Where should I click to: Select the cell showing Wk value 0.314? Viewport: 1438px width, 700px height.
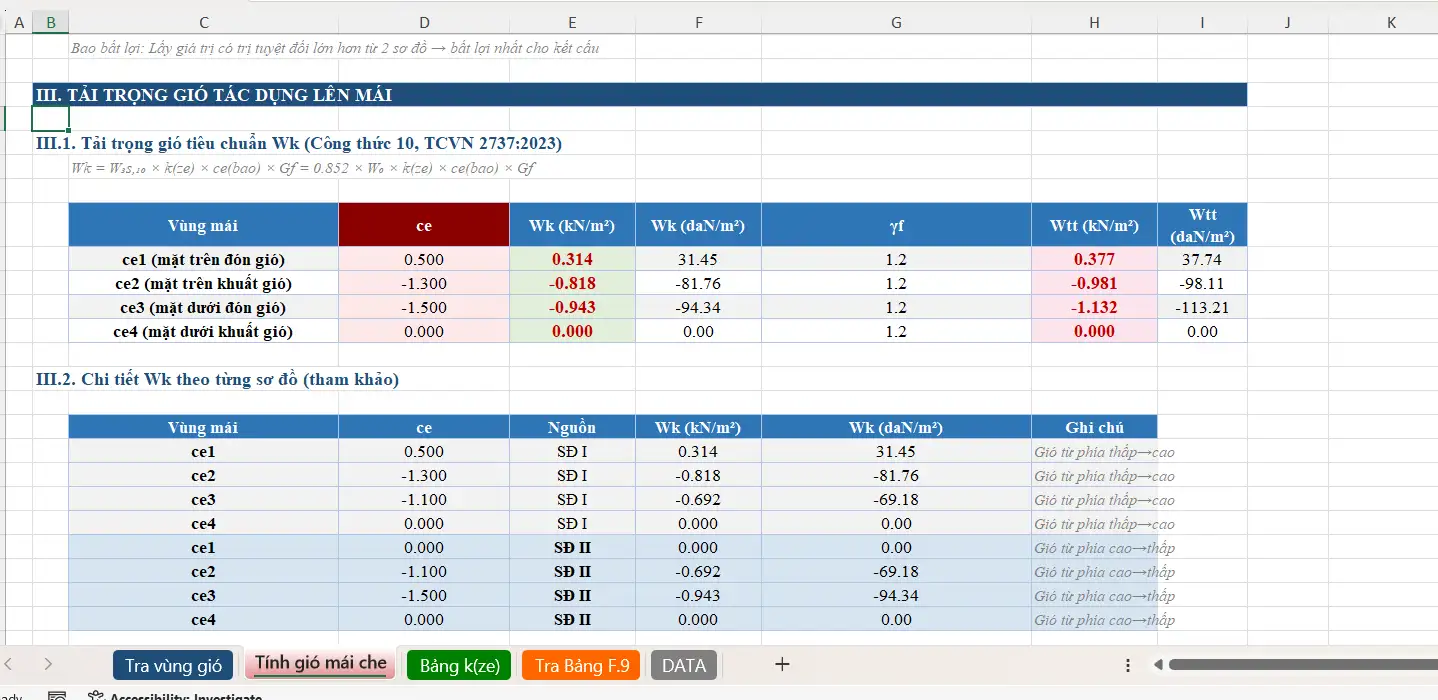(x=572, y=258)
